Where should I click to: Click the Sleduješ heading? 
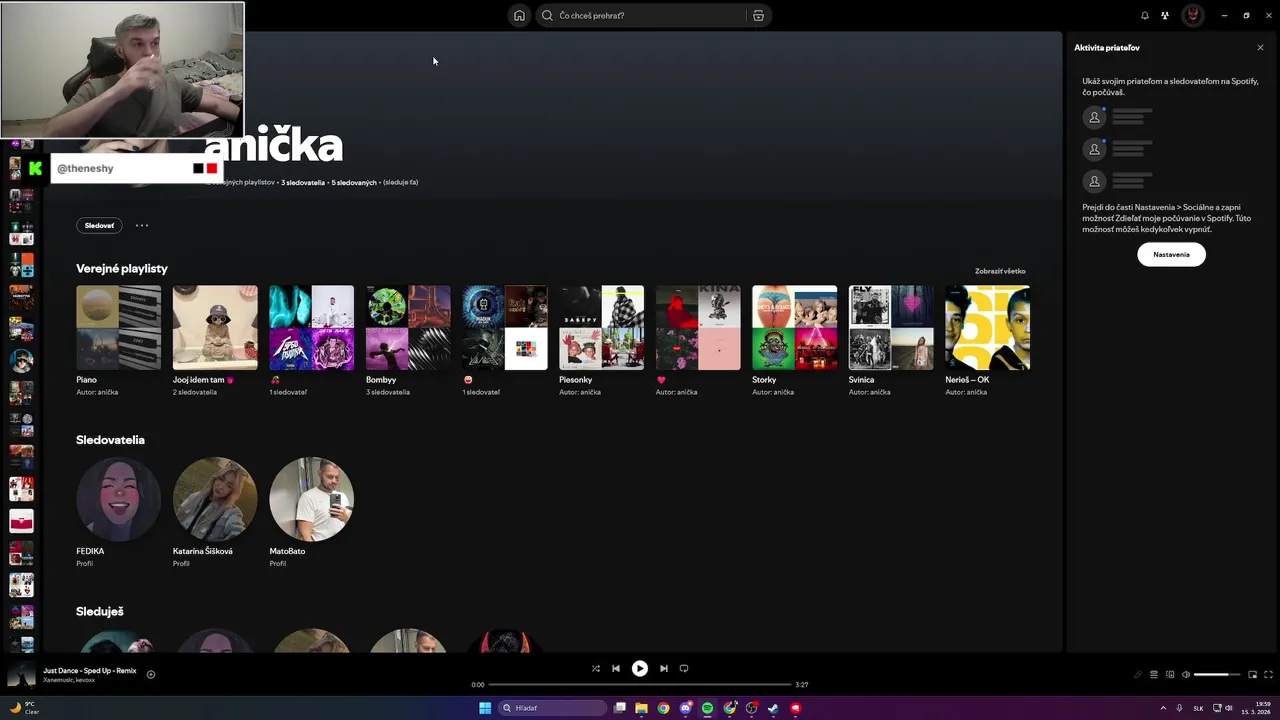100,611
